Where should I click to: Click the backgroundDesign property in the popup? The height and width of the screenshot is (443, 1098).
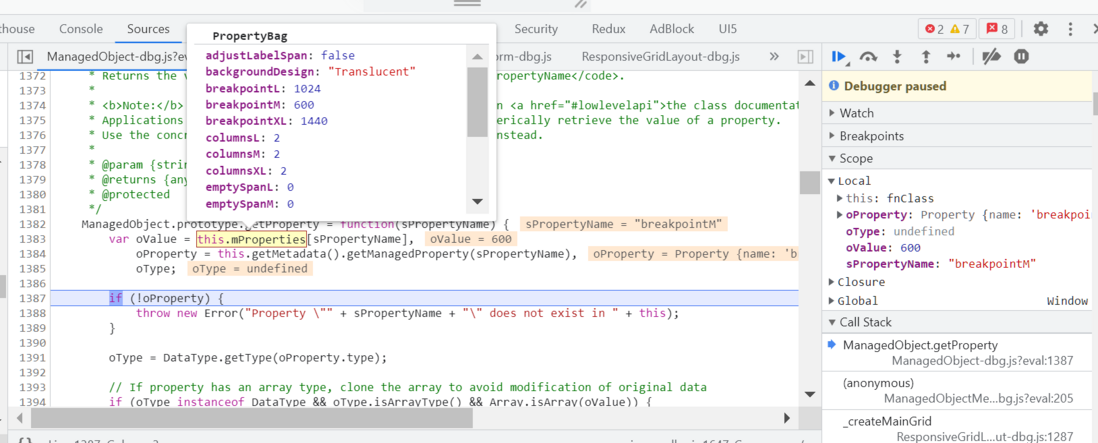(311, 72)
